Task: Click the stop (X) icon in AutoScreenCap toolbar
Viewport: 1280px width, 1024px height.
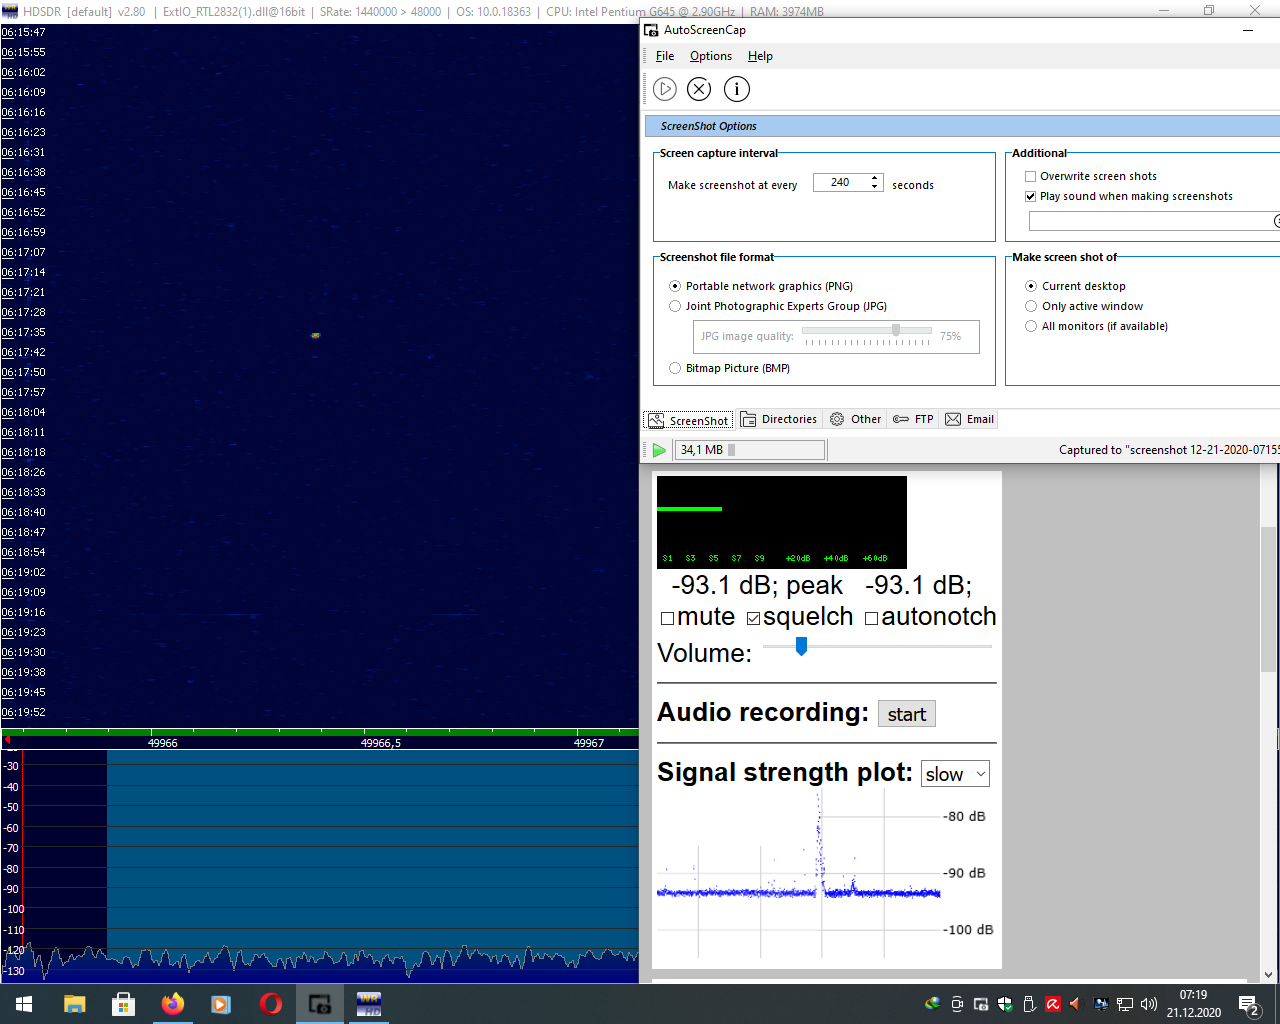Action: point(699,89)
